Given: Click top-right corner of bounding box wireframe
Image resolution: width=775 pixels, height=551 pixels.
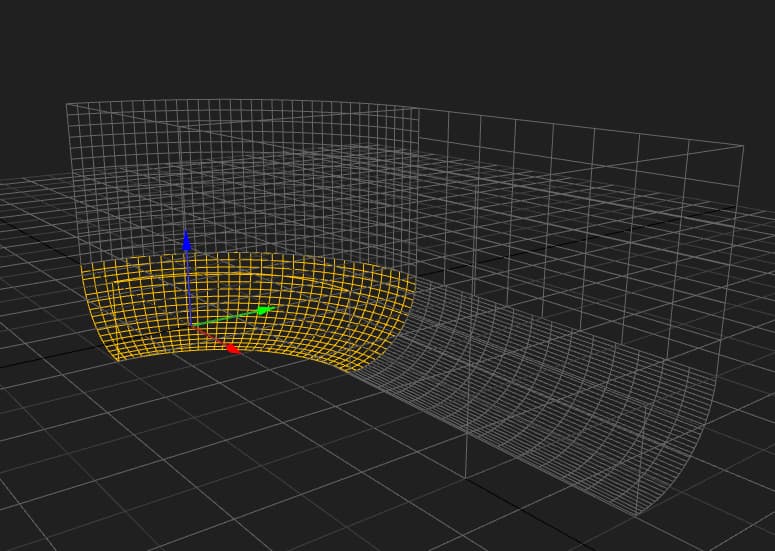Looking at the screenshot, I should [743, 146].
